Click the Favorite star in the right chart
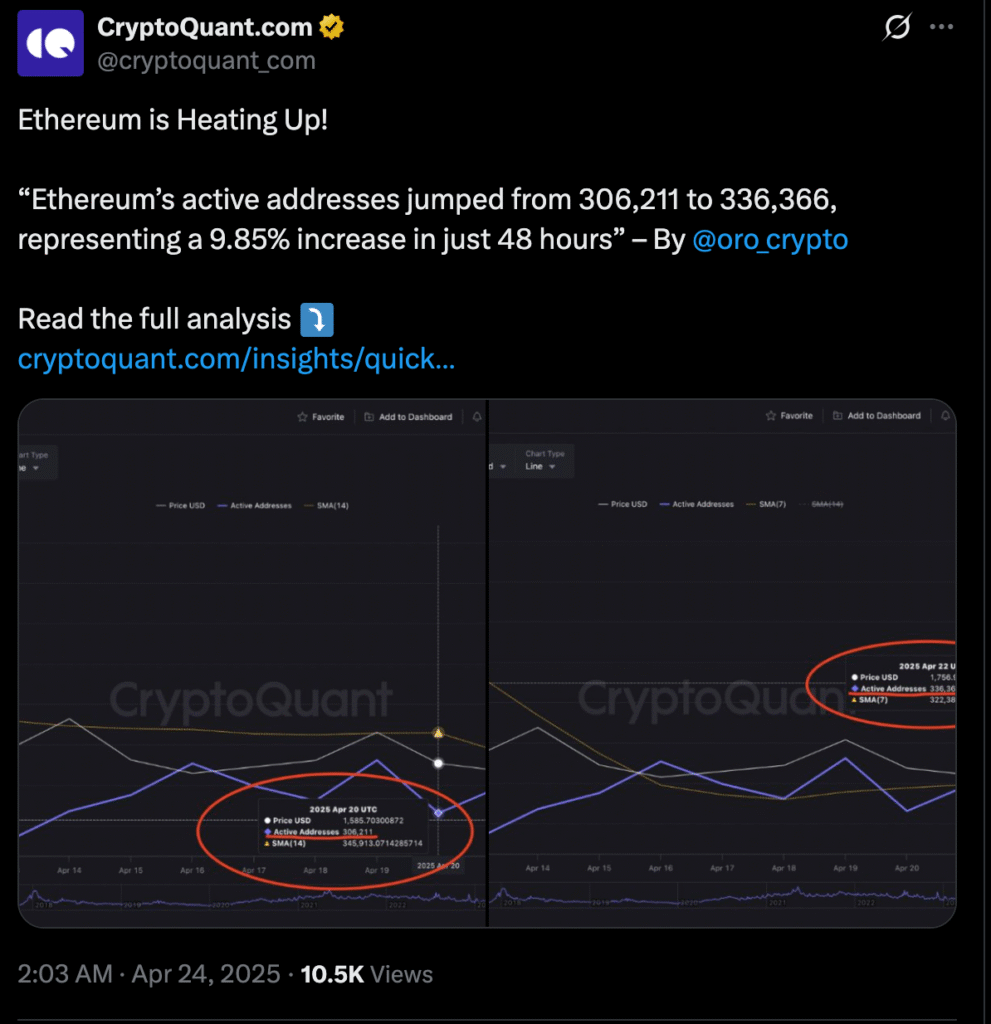The image size is (991, 1024). [x=771, y=416]
